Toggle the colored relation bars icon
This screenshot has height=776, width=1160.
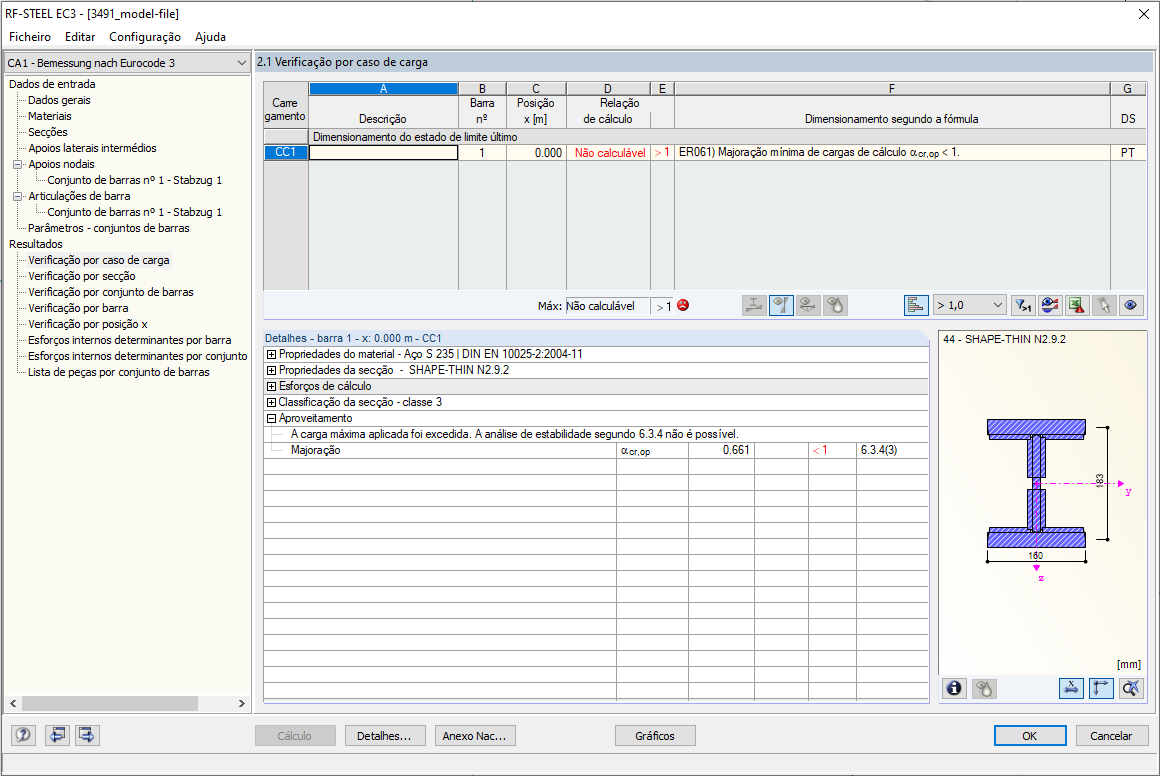(x=916, y=306)
